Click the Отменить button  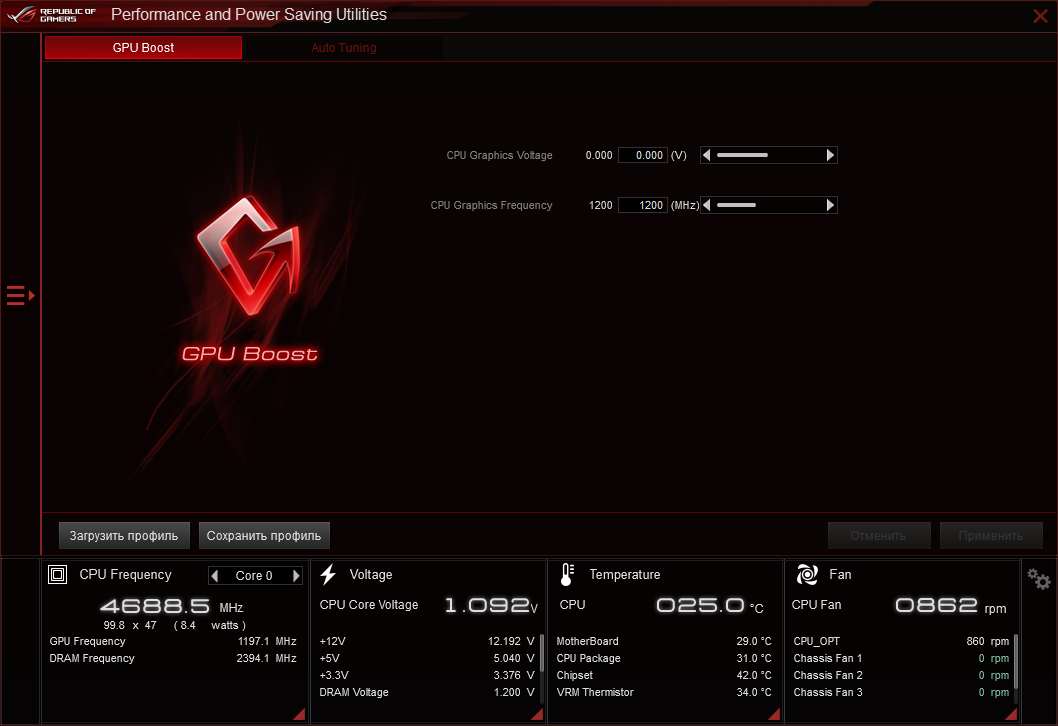click(x=879, y=536)
